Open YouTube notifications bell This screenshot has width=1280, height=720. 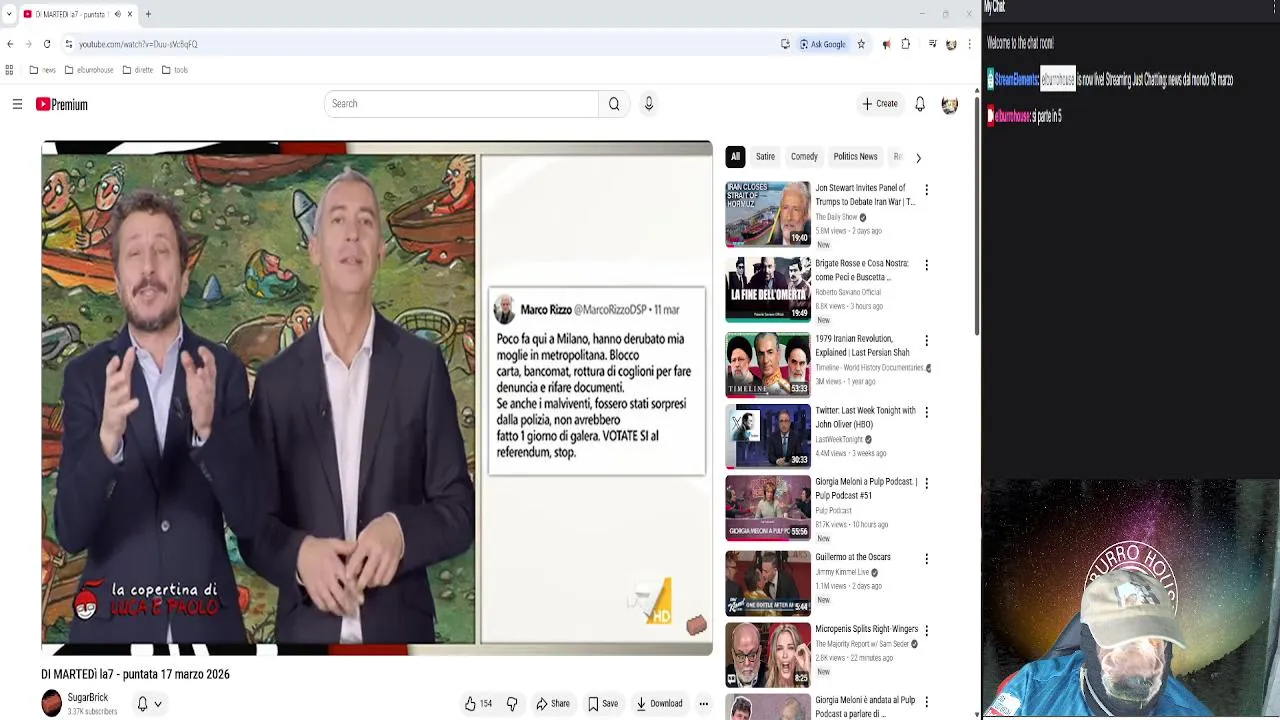pyautogui.click(x=920, y=104)
